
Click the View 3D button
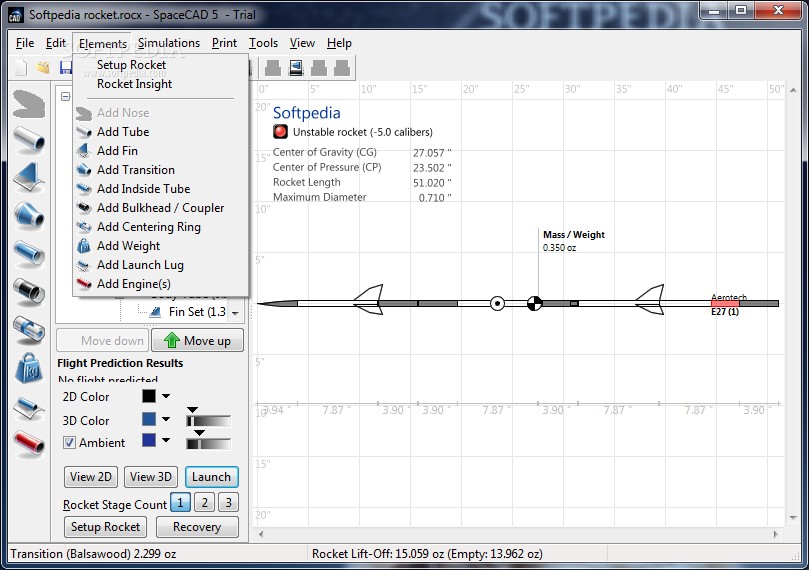[x=151, y=477]
